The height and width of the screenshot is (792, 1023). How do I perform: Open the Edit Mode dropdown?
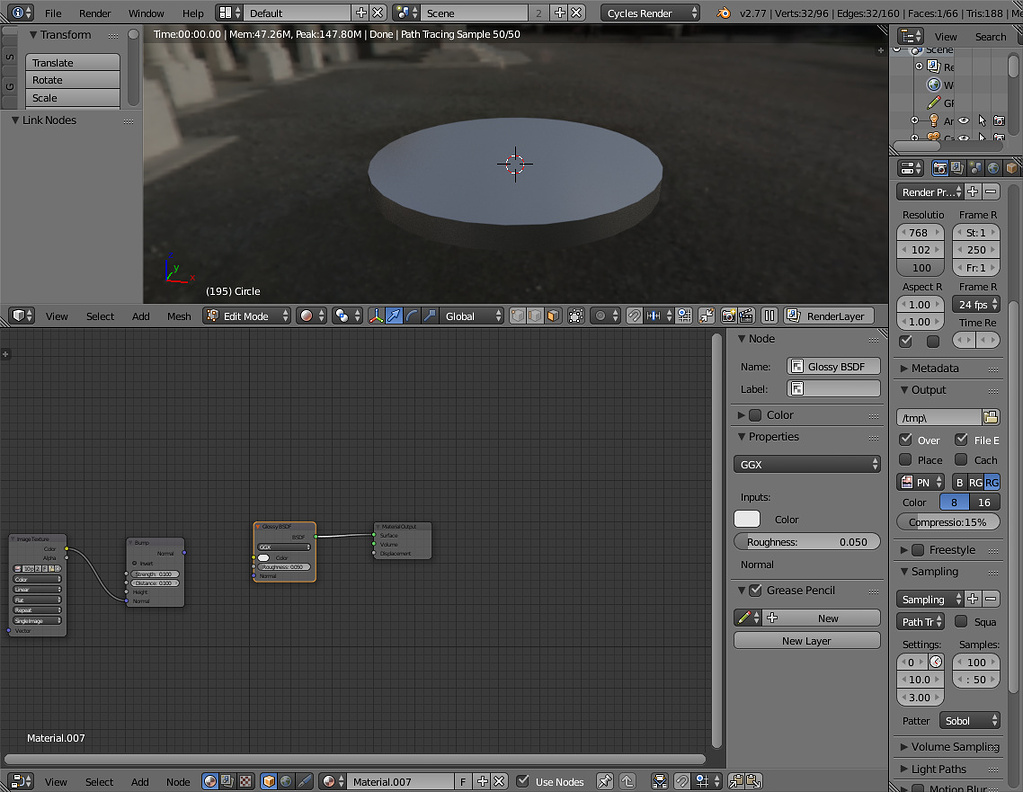pyautogui.click(x=247, y=316)
